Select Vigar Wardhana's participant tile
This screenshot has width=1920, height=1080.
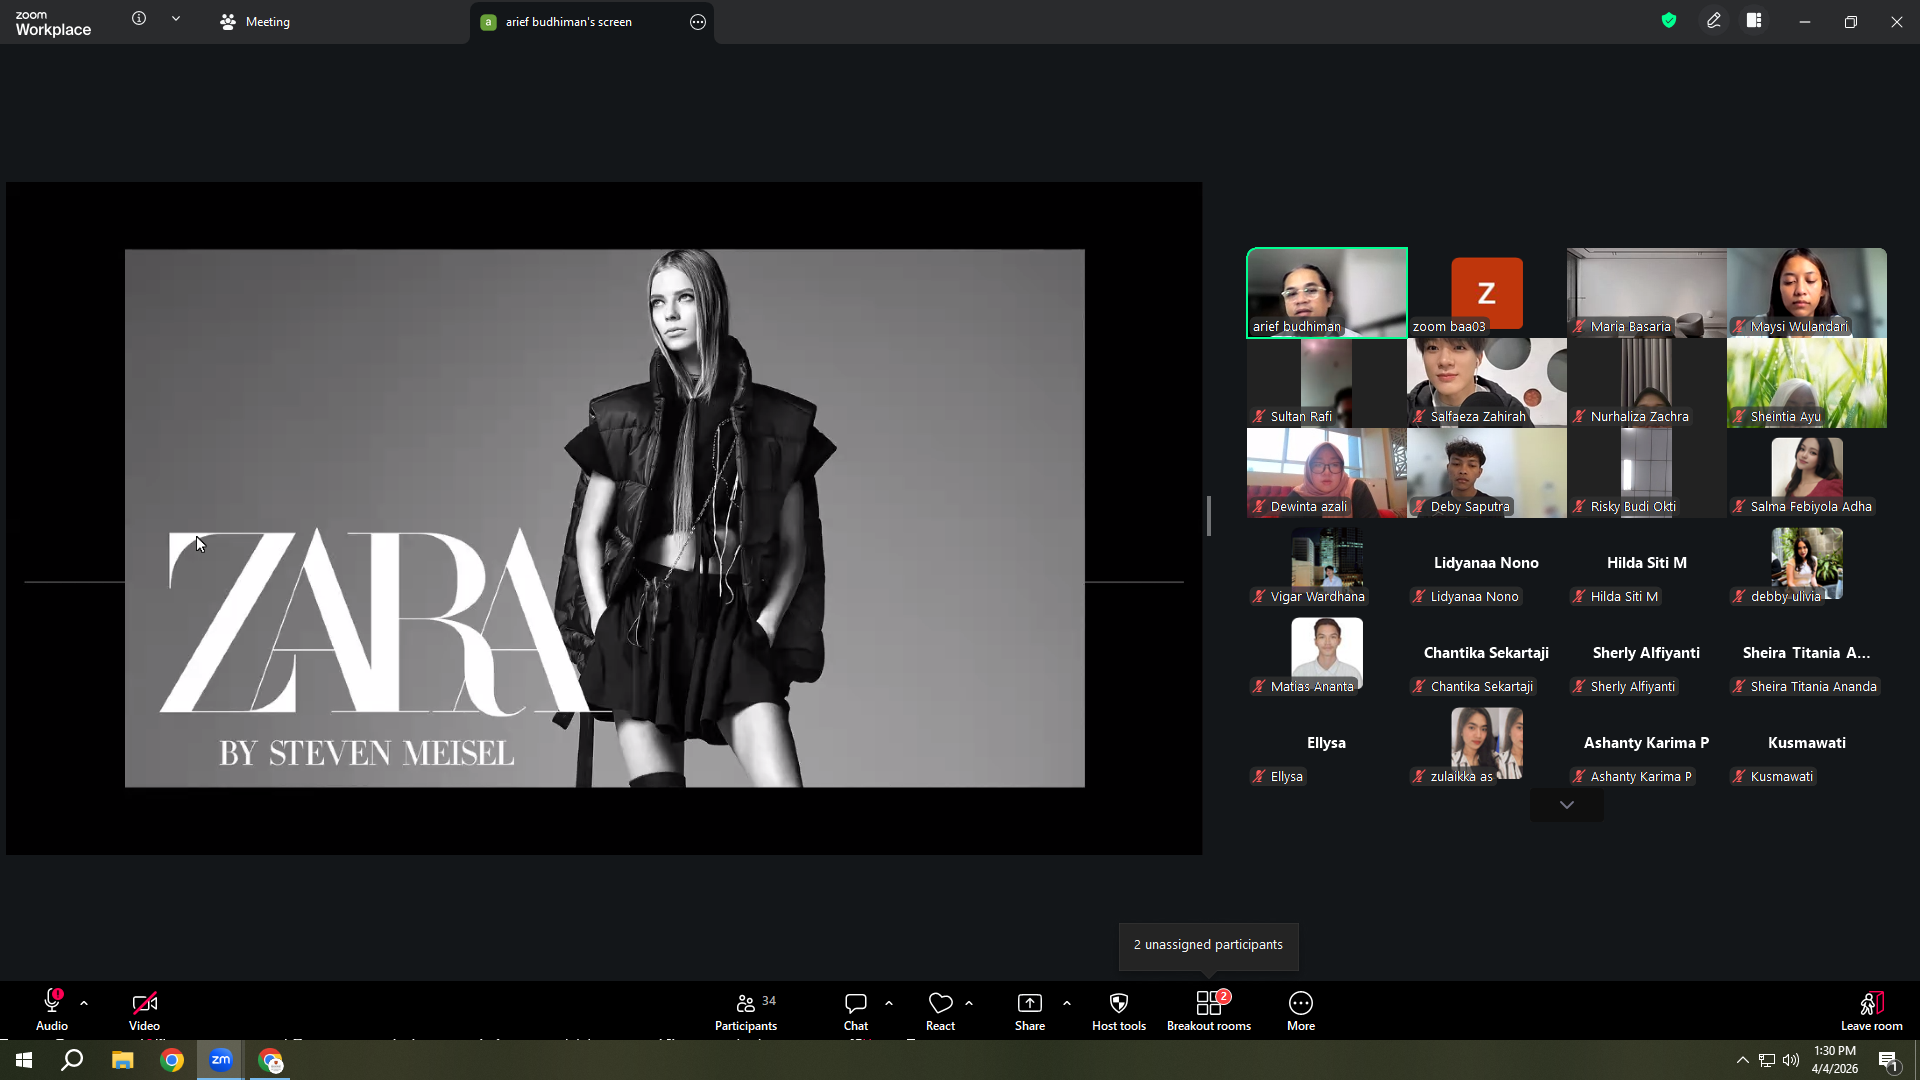1327,563
